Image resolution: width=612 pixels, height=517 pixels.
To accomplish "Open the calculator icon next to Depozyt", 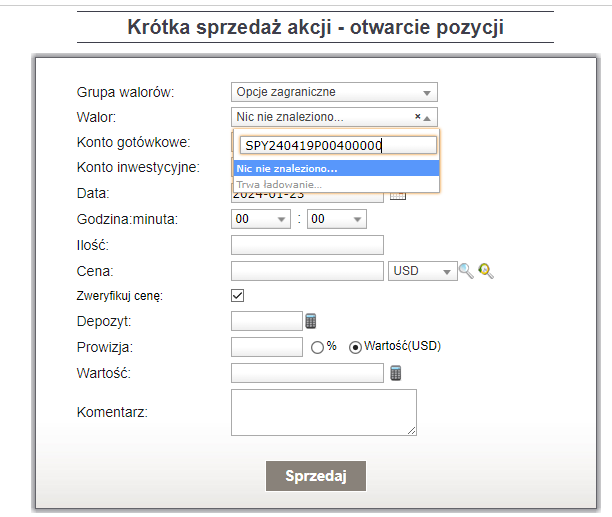I will (x=311, y=321).
